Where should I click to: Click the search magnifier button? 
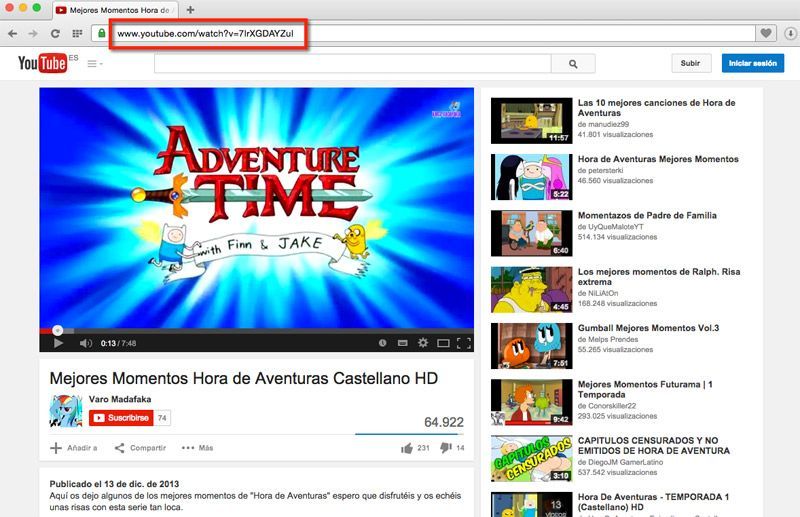coord(573,64)
